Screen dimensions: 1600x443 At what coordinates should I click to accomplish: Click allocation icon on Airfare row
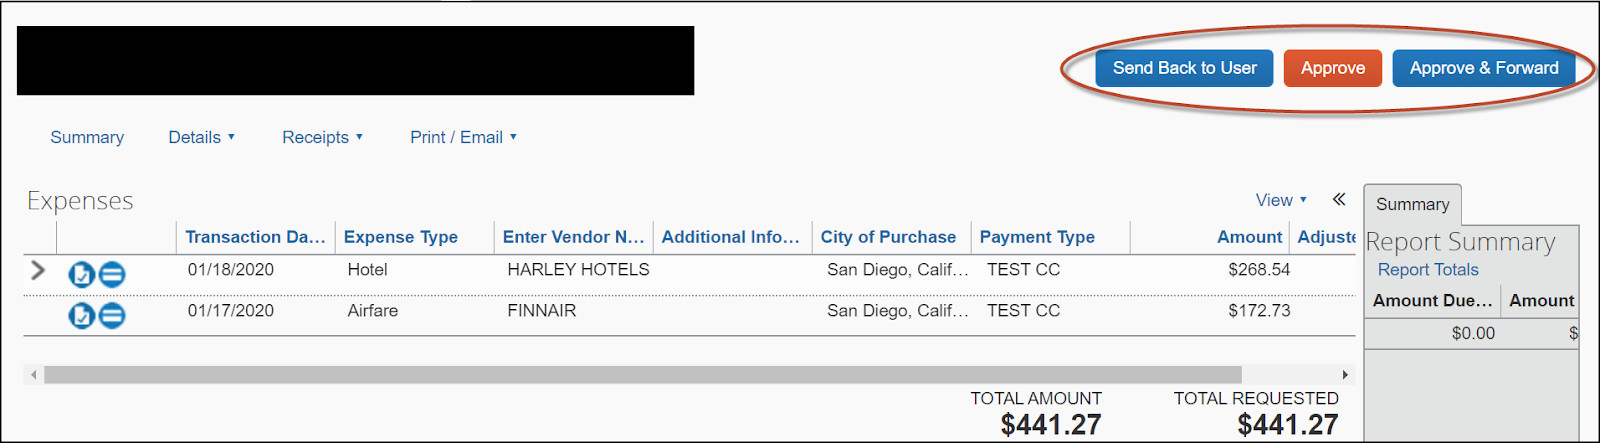click(112, 316)
